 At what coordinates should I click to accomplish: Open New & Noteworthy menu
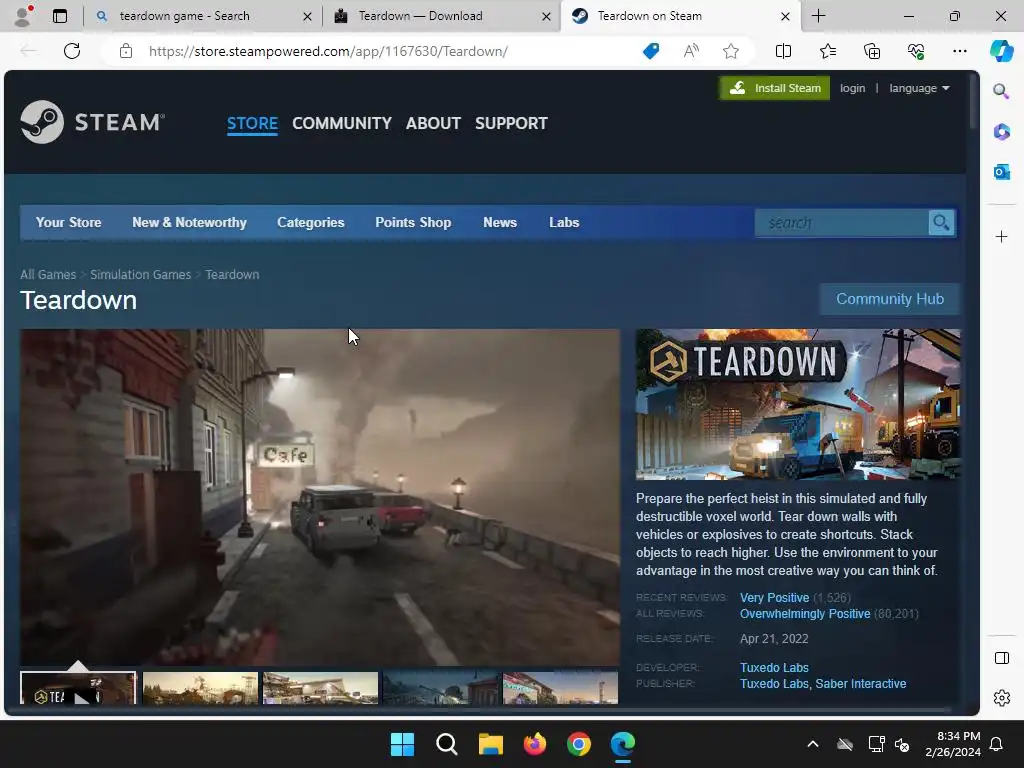pyautogui.click(x=189, y=222)
